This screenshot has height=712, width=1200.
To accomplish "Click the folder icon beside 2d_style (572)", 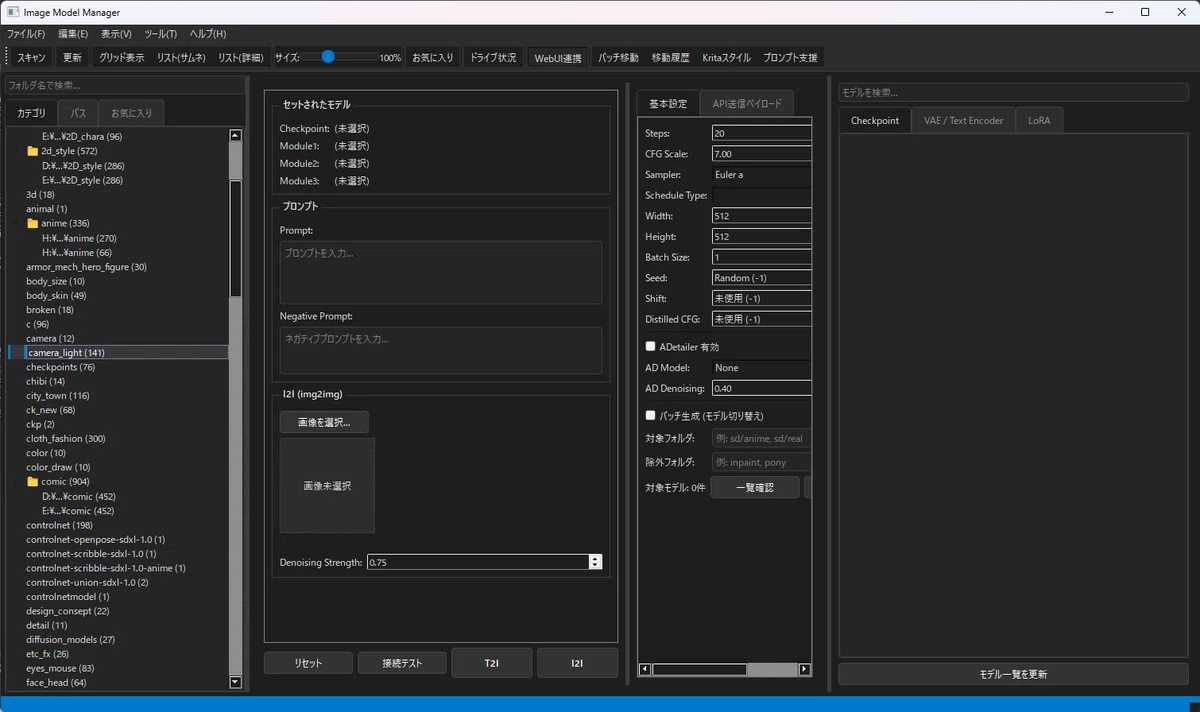I will 32,151.
